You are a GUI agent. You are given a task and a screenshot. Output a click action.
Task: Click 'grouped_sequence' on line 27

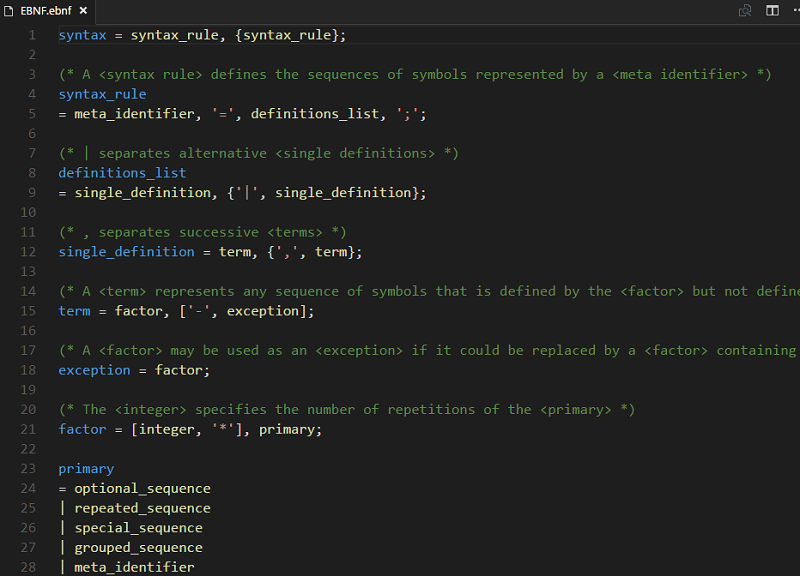click(x=138, y=548)
